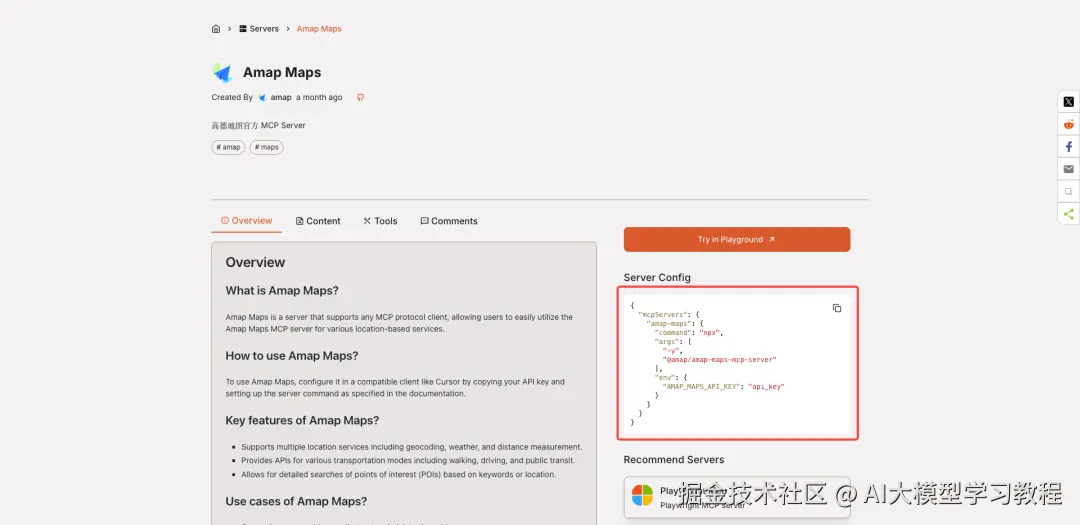Click Try in Playground button
The image size is (1080, 525).
point(737,240)
